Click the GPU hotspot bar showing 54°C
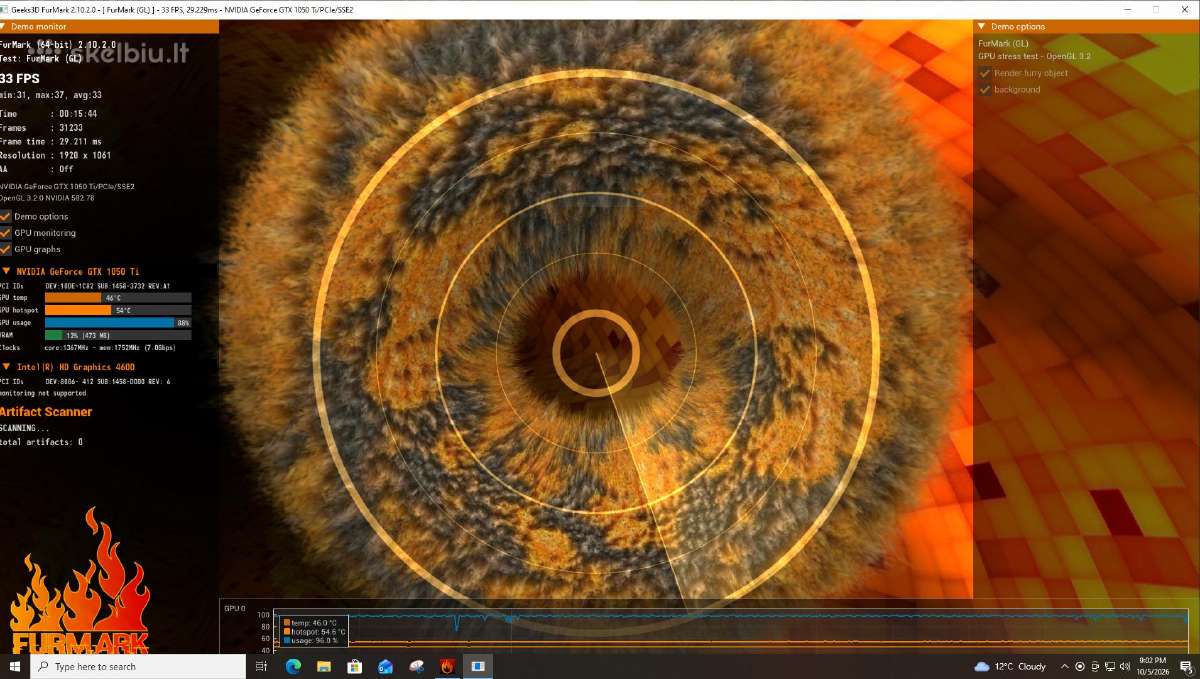This screenshot has height=679, width=1200. pos(118,310)
